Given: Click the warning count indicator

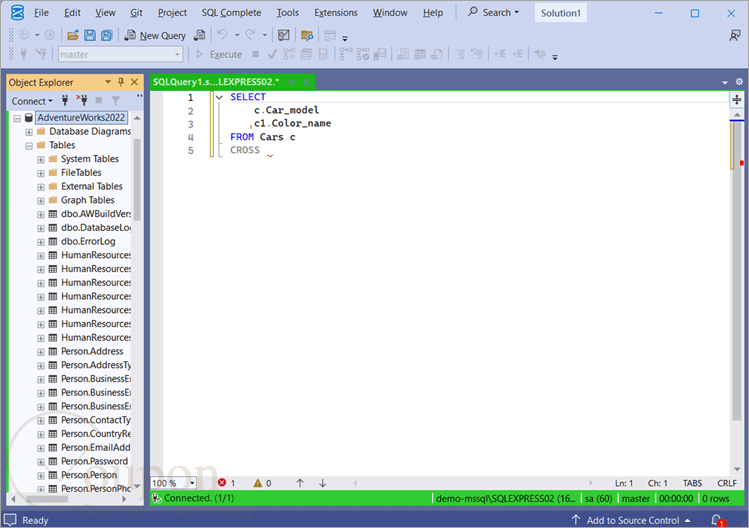Looking at the screenshot, I should 262,483.
